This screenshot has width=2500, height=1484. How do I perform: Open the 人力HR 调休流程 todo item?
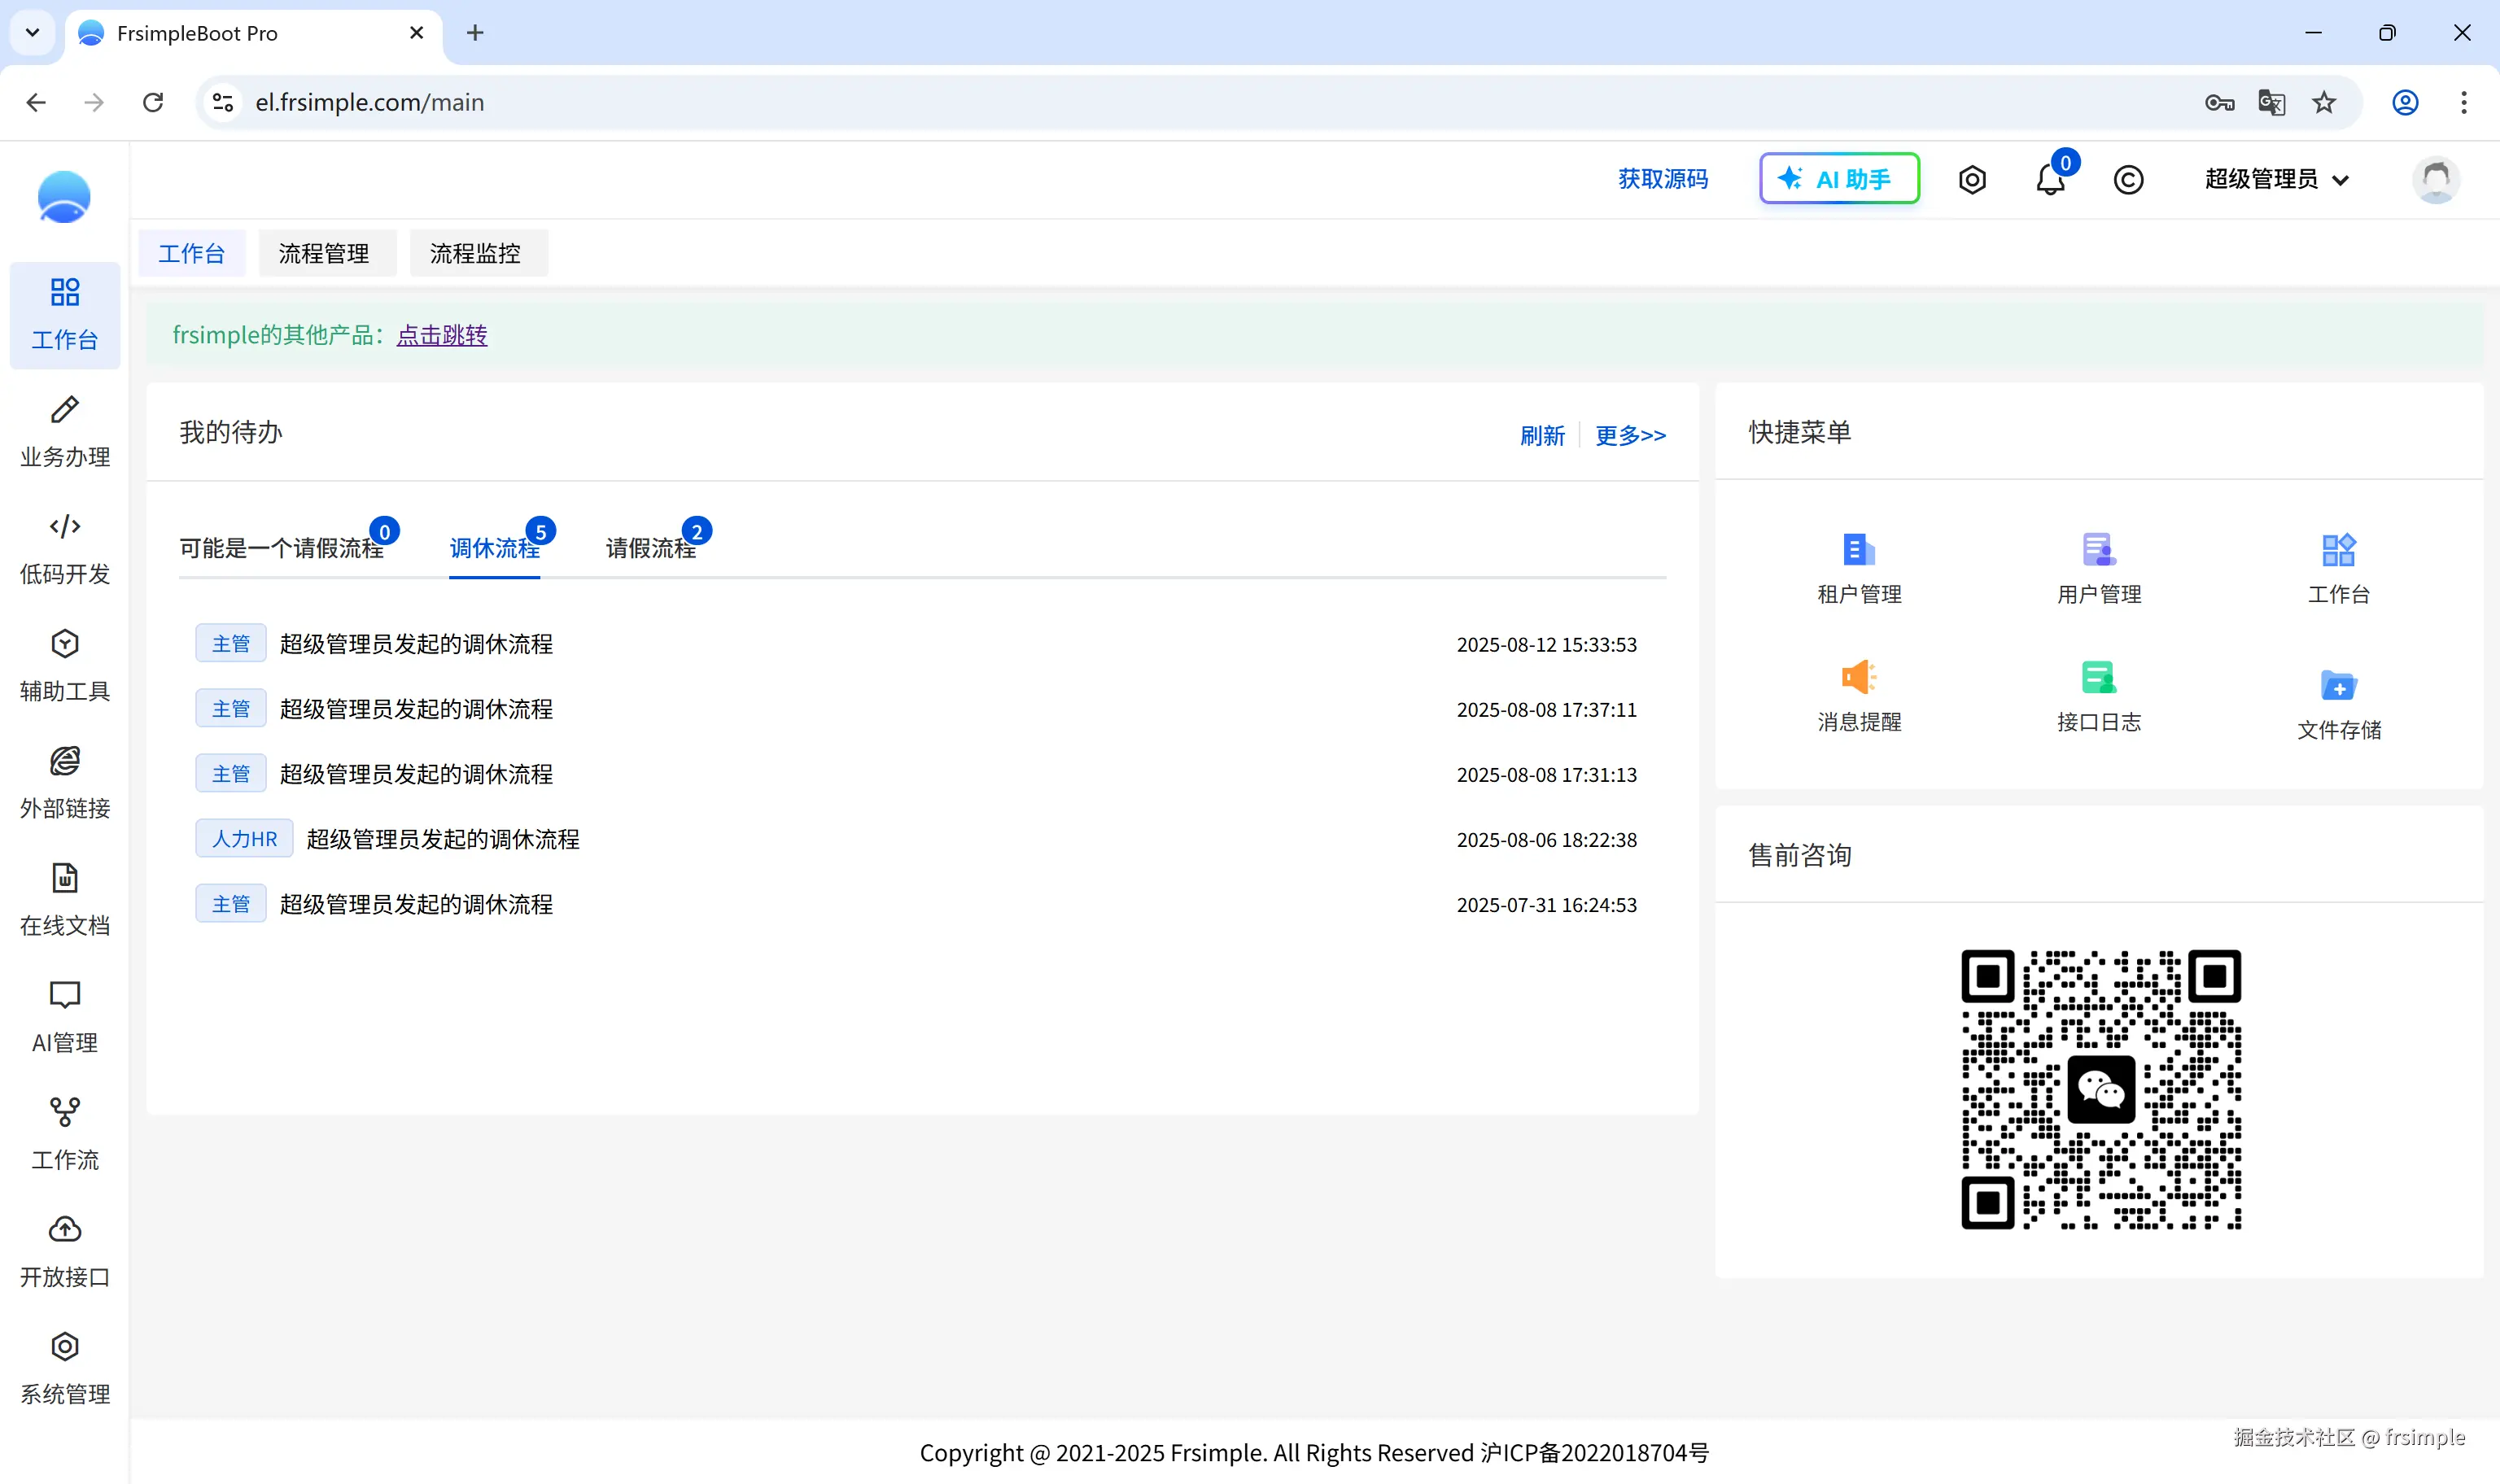click(x=442, y=839)
